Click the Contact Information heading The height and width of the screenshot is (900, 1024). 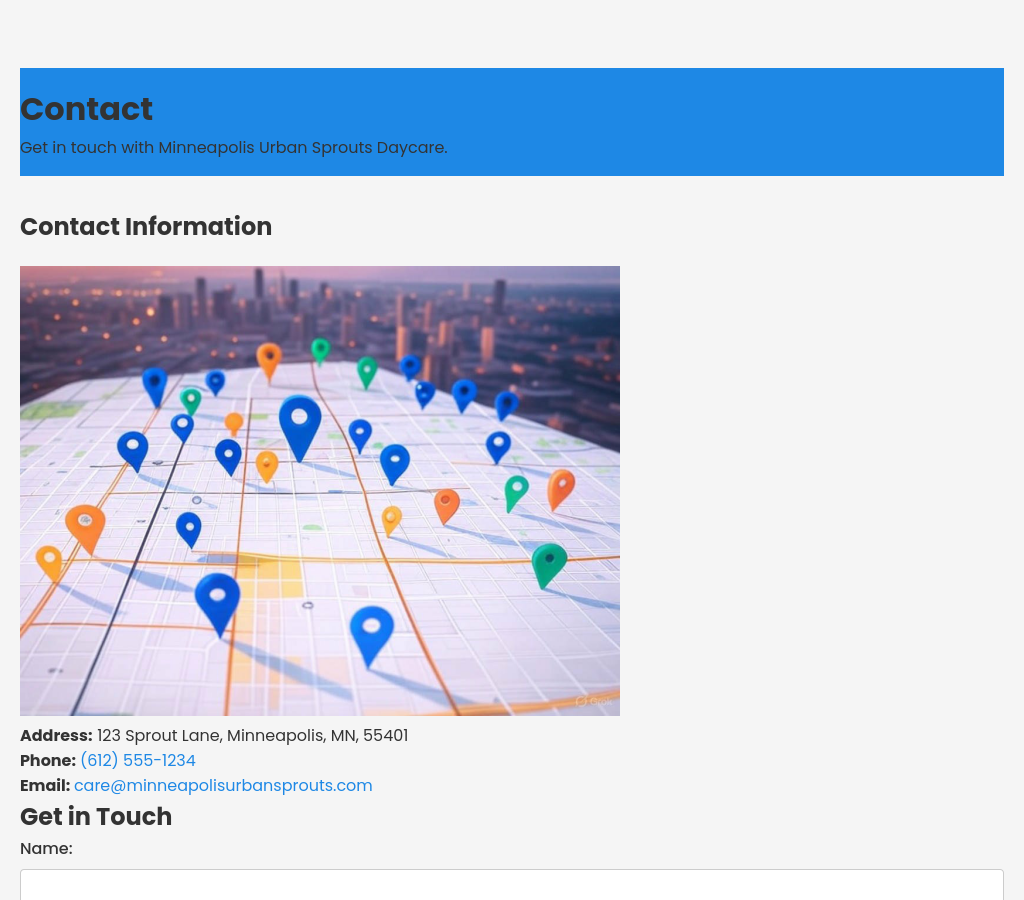[146, 227]
